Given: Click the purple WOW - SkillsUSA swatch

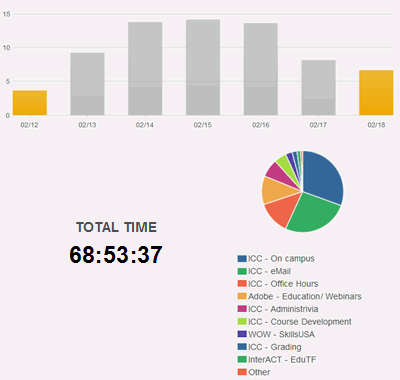Looking at the screenshot, I should click(242, 335).
